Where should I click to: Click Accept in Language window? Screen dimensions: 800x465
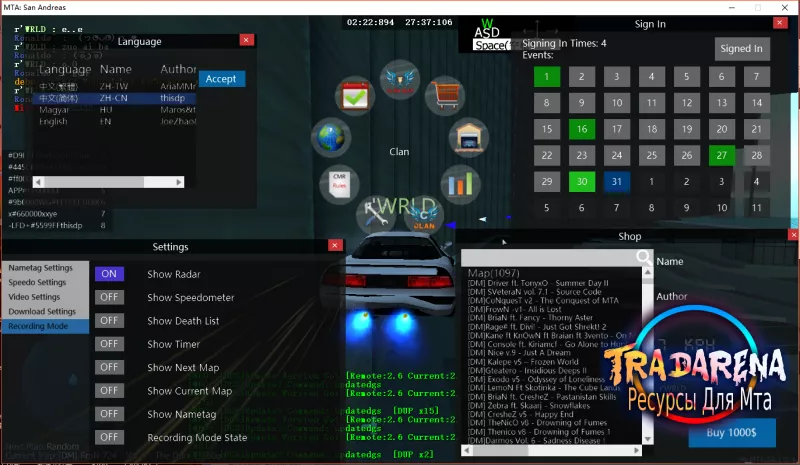click(x=222, y=79)
